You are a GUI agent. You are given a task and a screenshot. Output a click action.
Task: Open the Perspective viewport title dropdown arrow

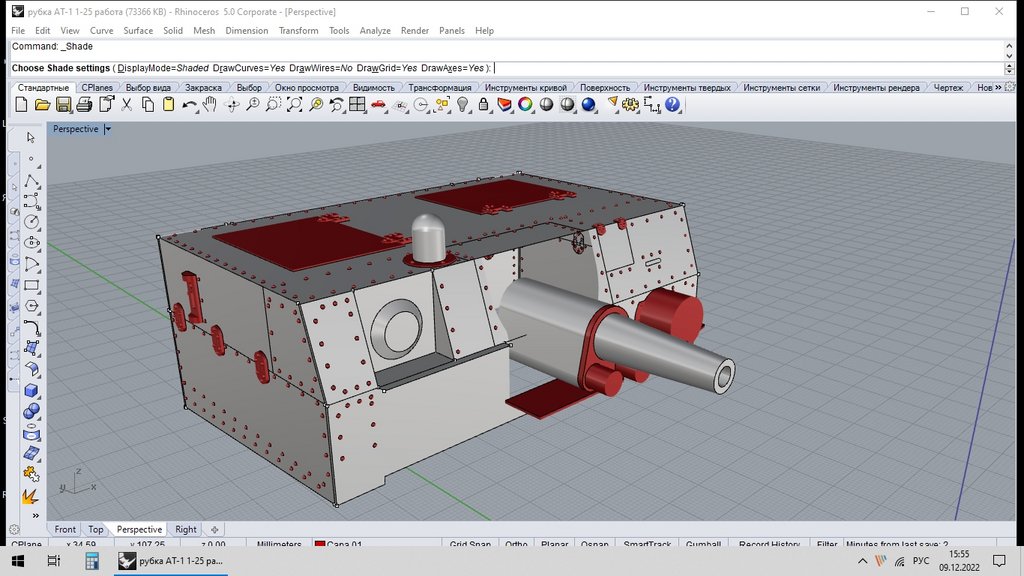pos(108,129)
